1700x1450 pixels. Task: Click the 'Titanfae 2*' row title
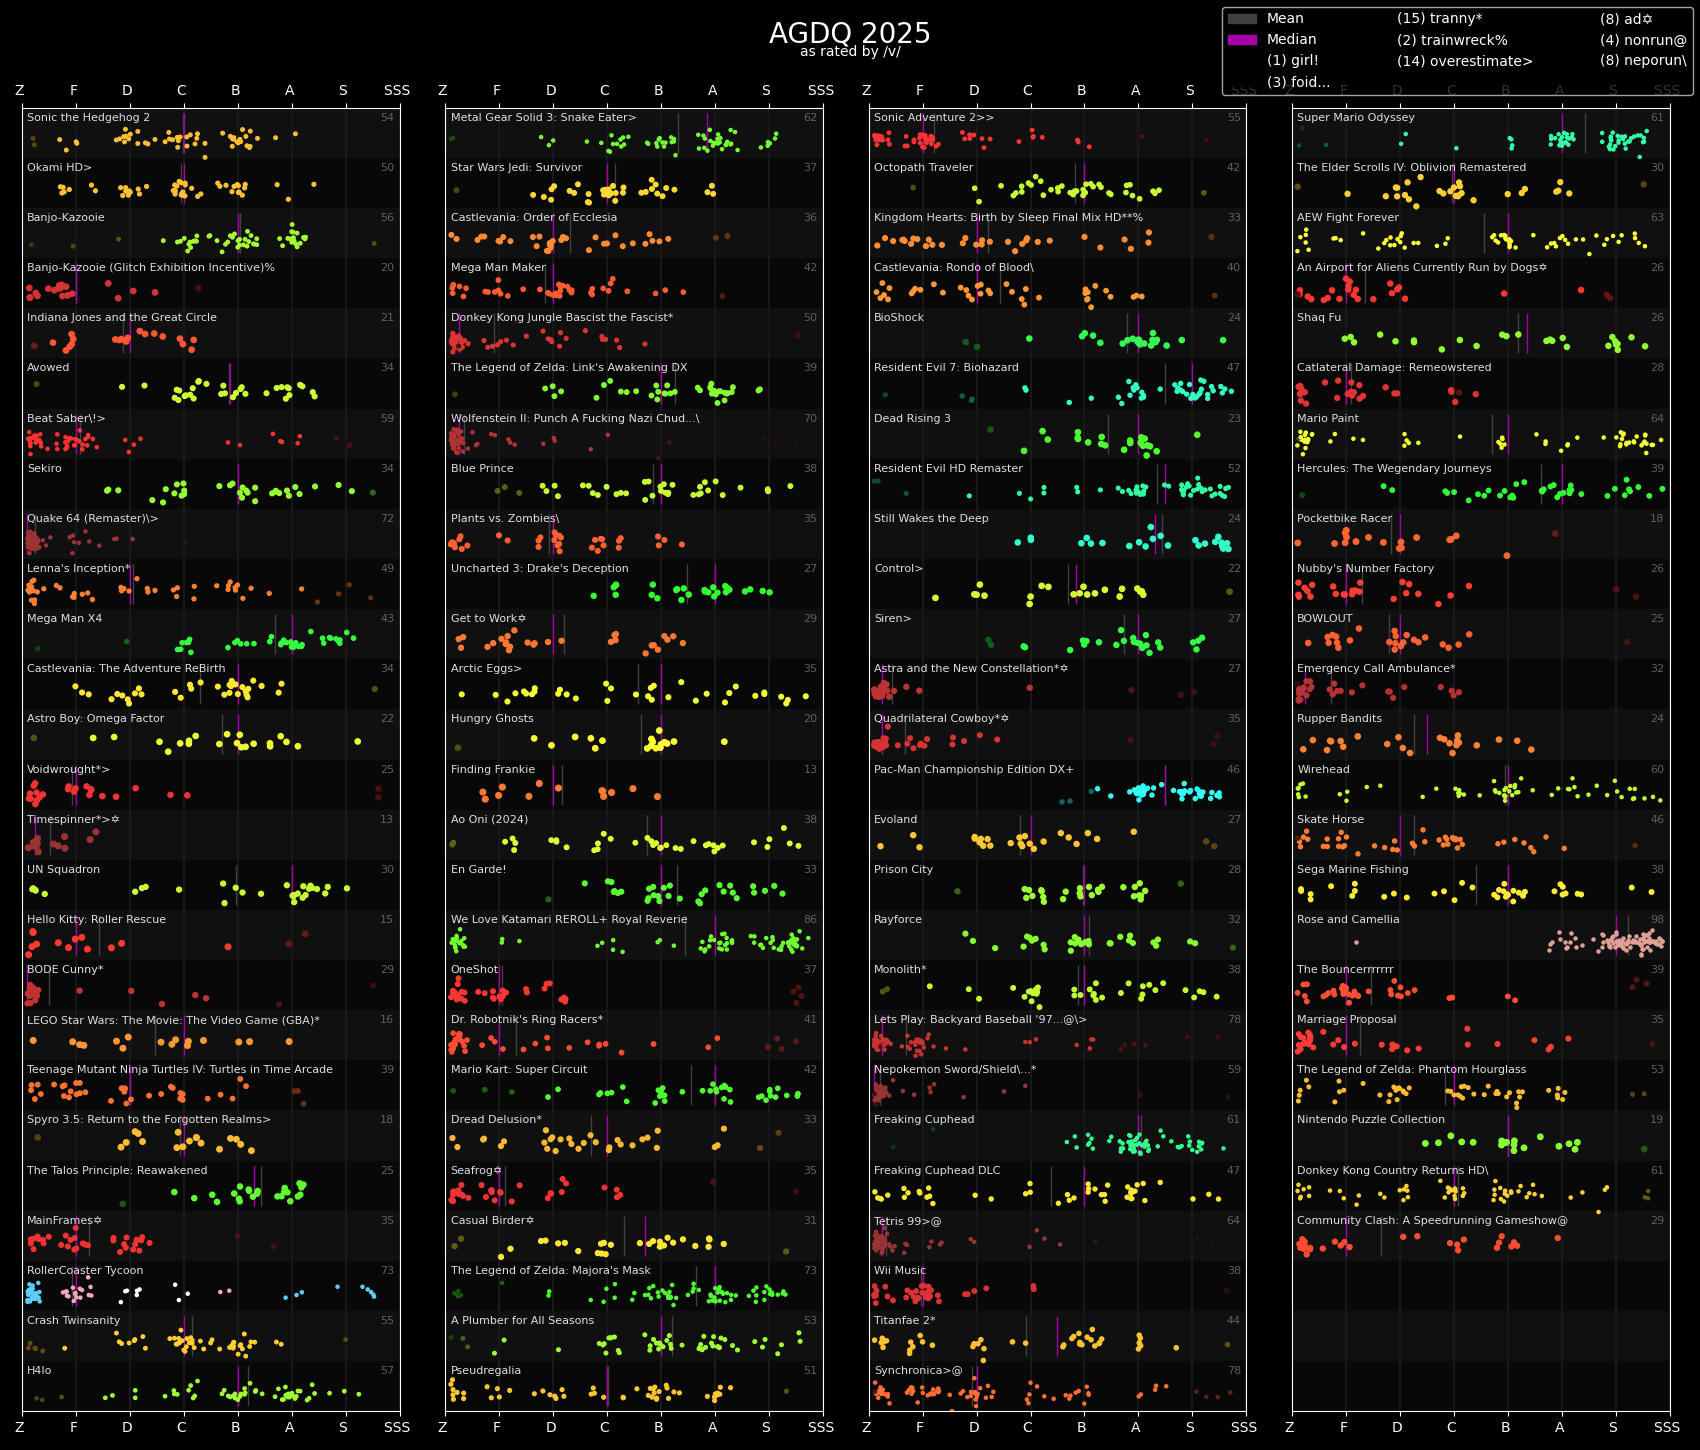(x=905, y=1321)
